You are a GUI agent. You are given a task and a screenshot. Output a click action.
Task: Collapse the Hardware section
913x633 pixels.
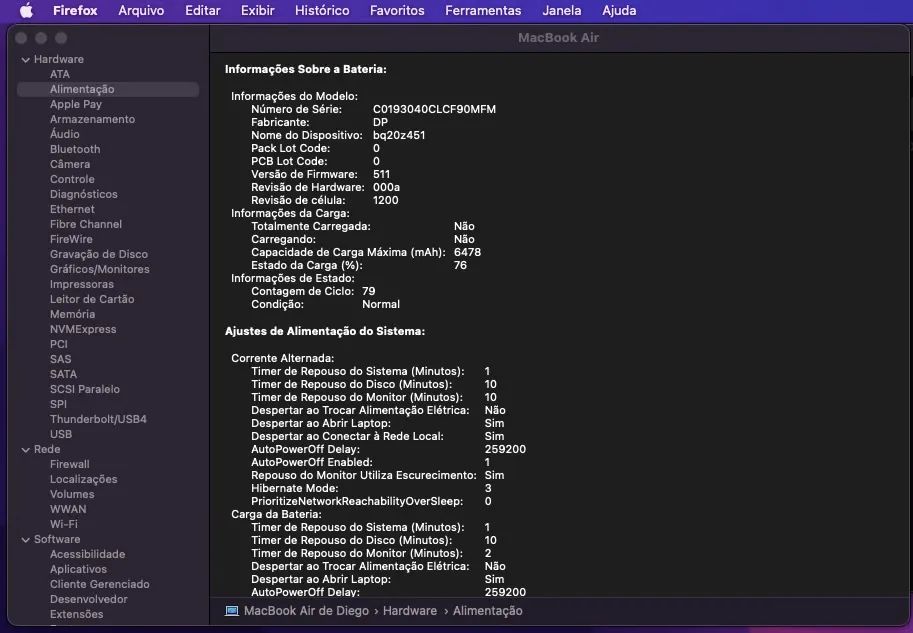(26, 59)
